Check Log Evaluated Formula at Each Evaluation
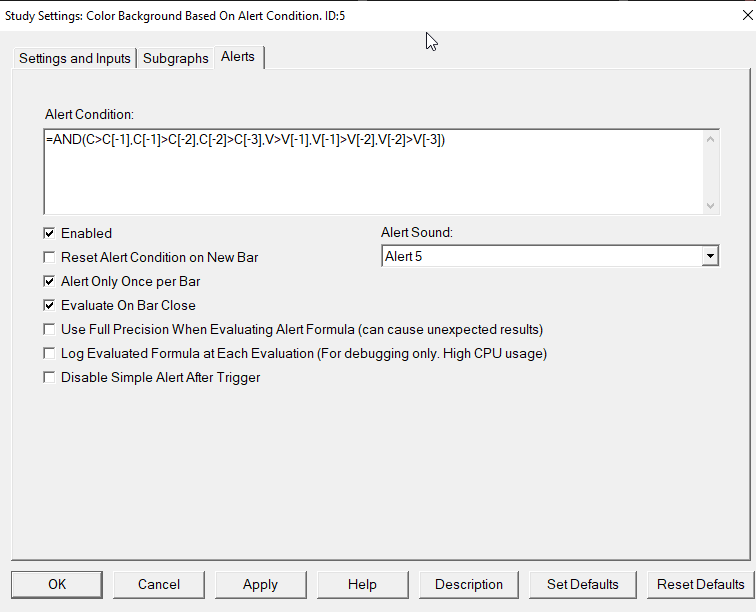 tap(49, 354)
